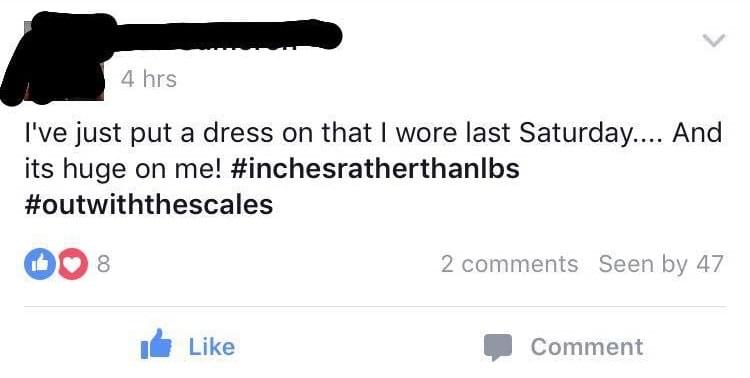Open the #inchesratherthanlbs hashtag
The height and width of the screenshot is (378, 750).
(375, 168)
